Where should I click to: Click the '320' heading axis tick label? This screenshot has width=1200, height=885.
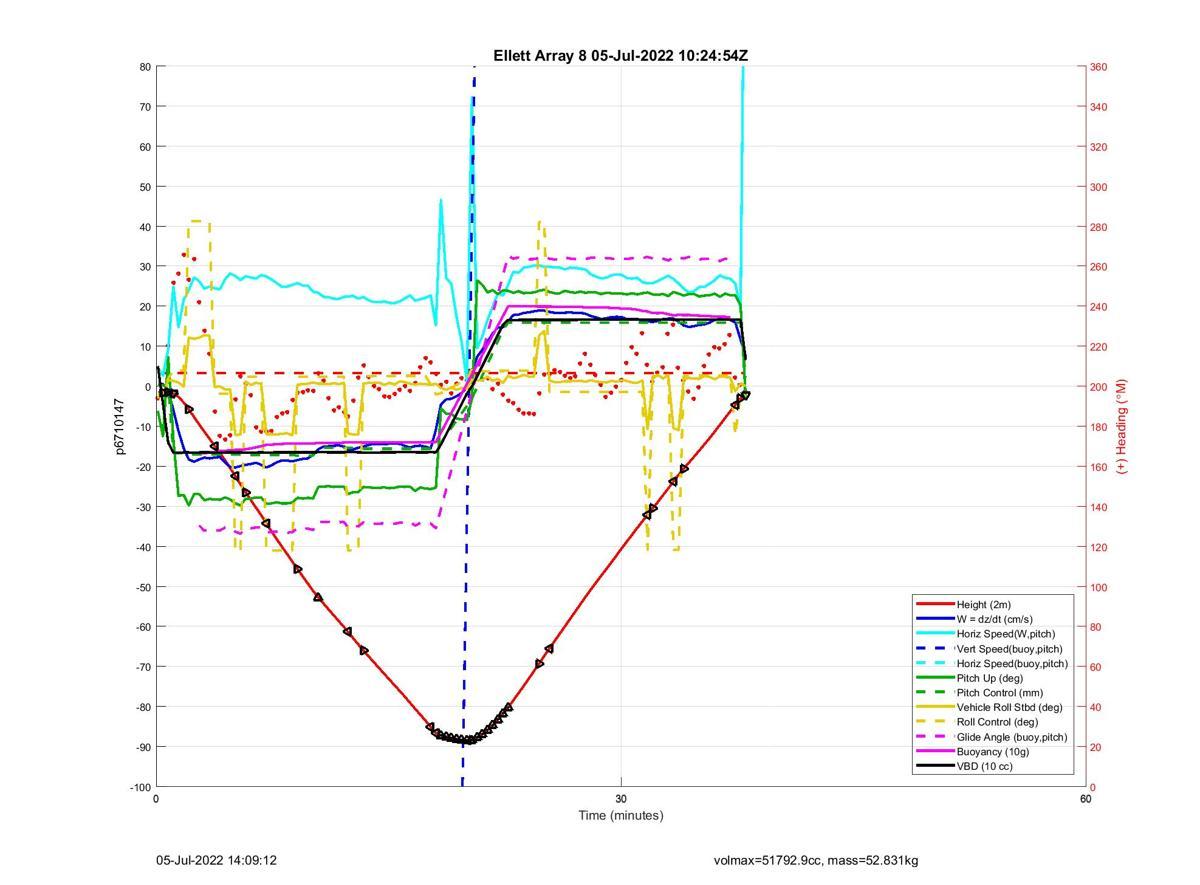click(1099, 147)
